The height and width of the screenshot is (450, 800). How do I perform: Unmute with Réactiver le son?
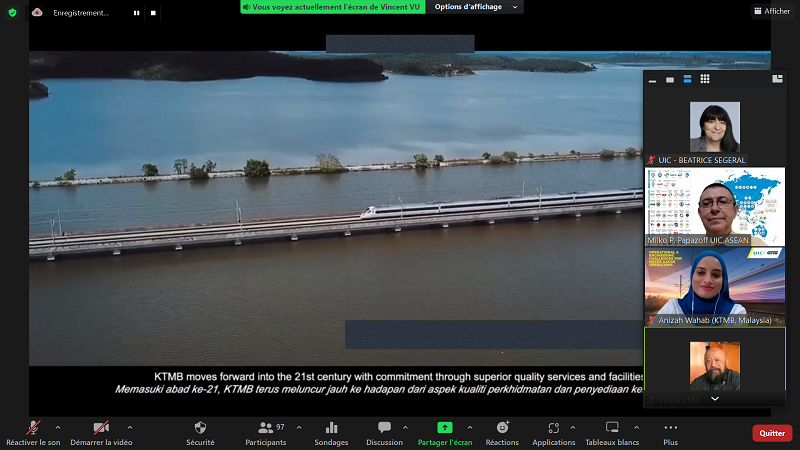[x=33, y=428]
